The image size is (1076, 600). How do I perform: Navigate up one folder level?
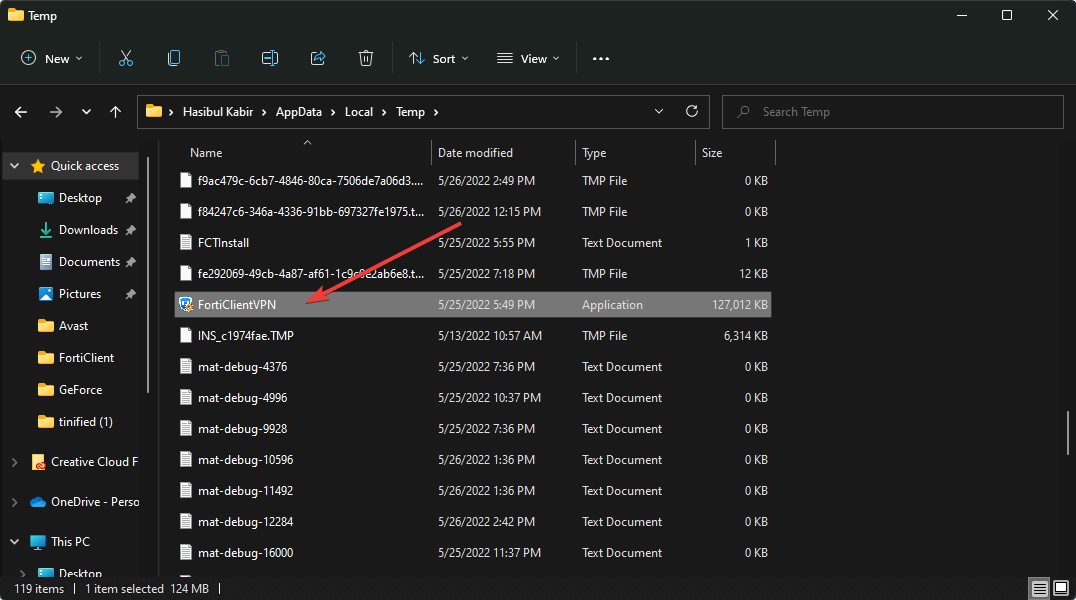[115, 111]
